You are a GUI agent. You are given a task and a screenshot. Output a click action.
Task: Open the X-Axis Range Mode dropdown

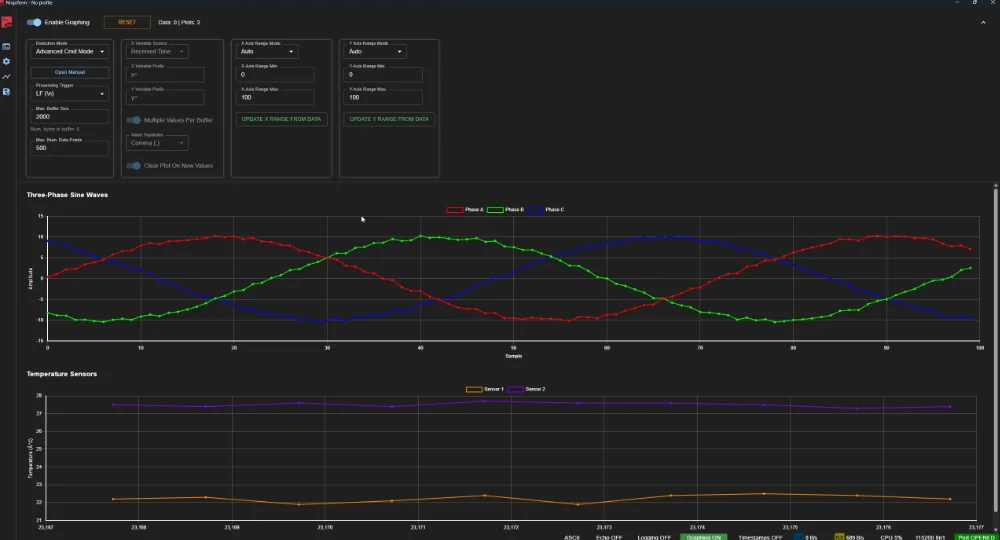pos(265,51)
